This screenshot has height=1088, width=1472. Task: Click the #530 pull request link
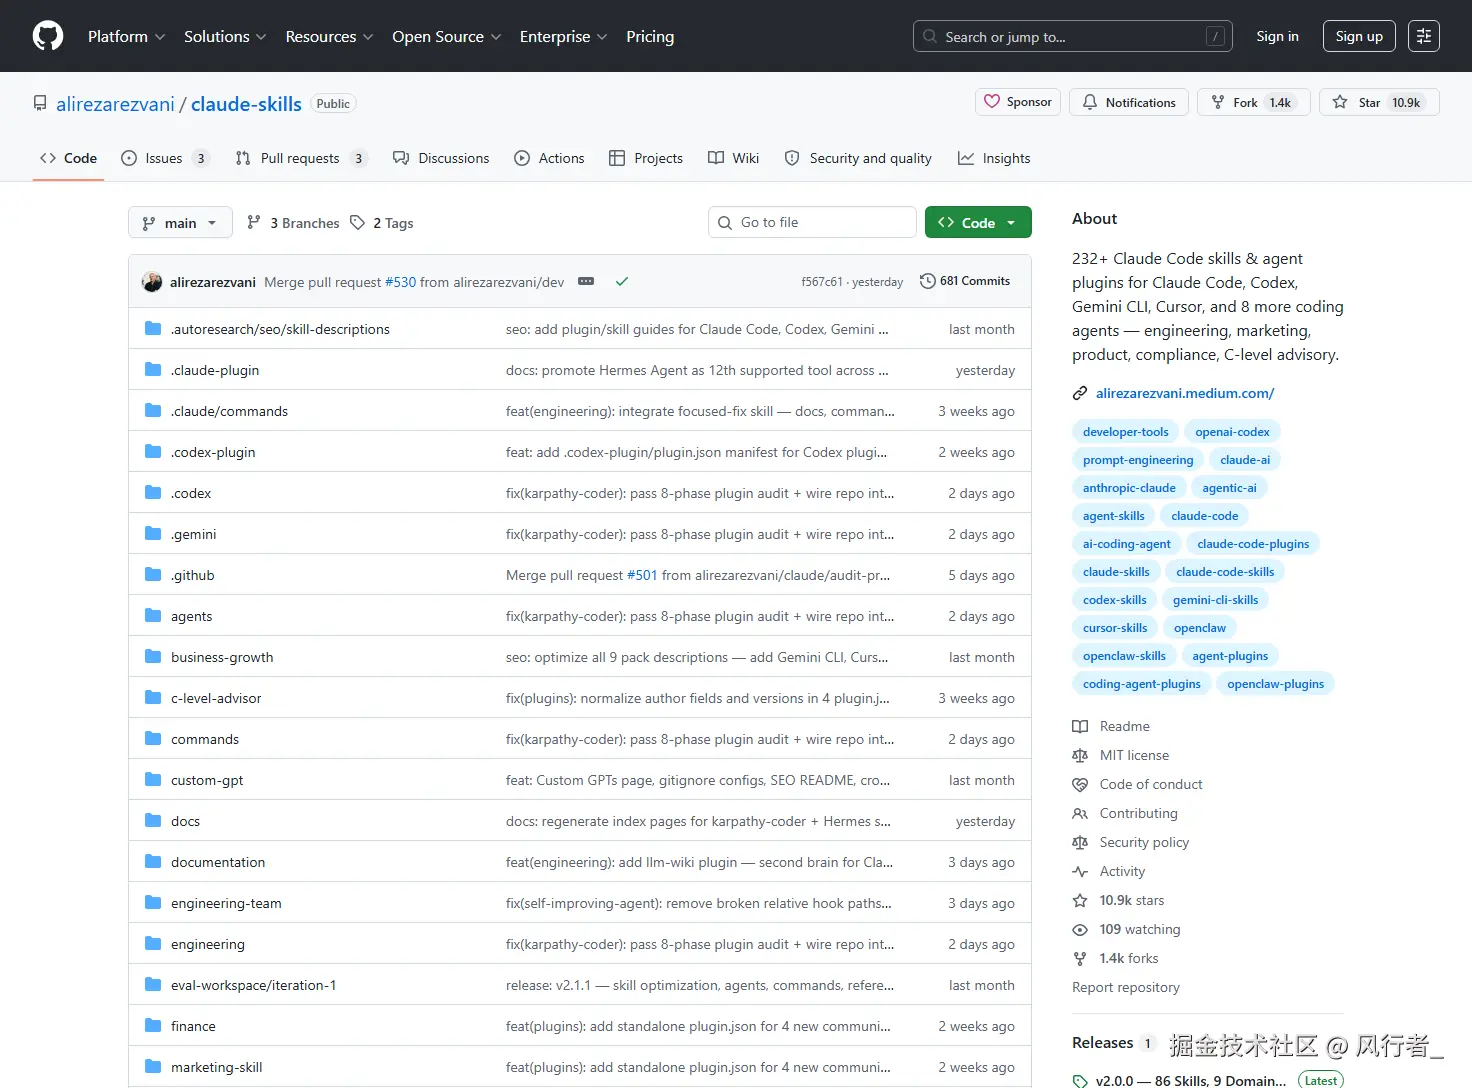point(400,282)
